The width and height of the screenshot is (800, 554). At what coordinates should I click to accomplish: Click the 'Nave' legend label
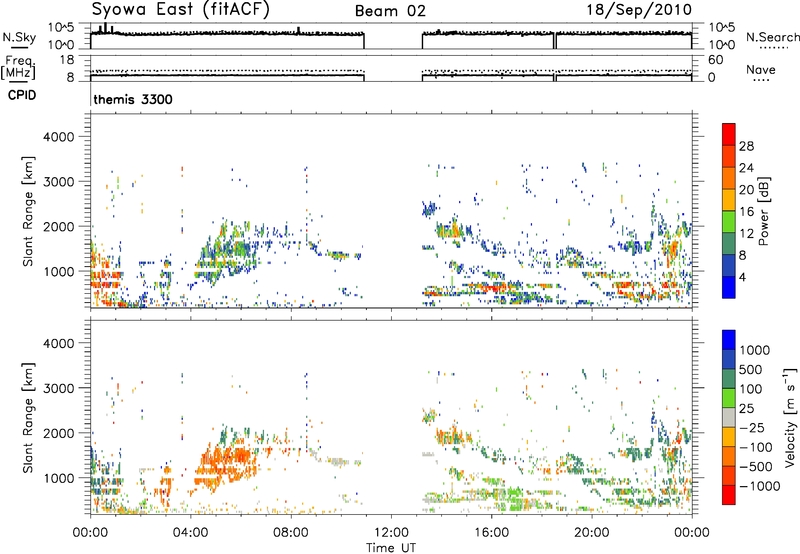[x=760, y=69]
